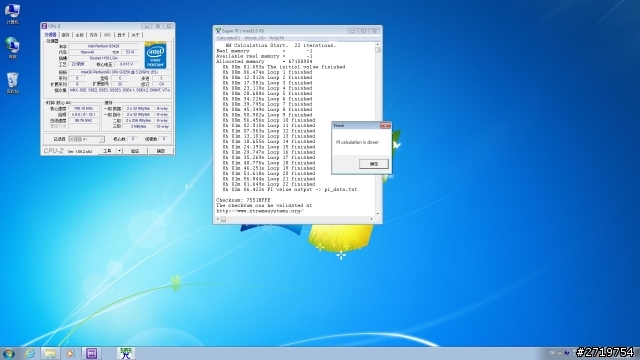The width and height of the screenshot is (640, 360).
Task: Click the Checksum line in Super PI
Action: [243, 200]
